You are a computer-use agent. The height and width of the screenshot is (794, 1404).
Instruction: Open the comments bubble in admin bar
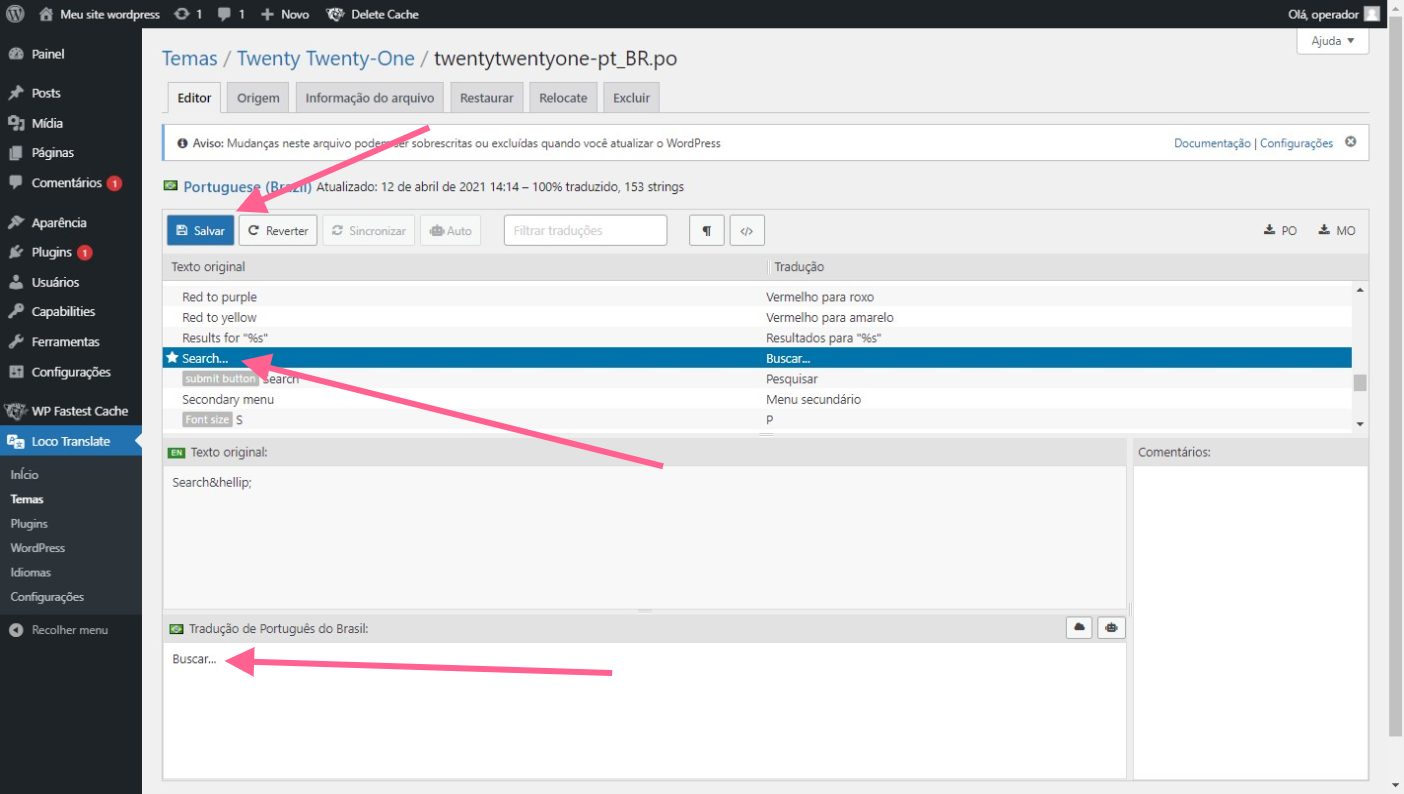tap(231, 14)
